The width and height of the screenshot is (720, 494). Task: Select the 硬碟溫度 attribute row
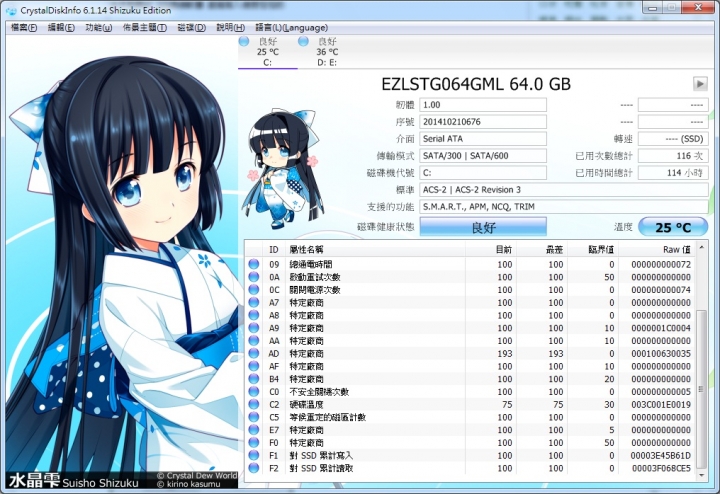(x=471, y=404)
